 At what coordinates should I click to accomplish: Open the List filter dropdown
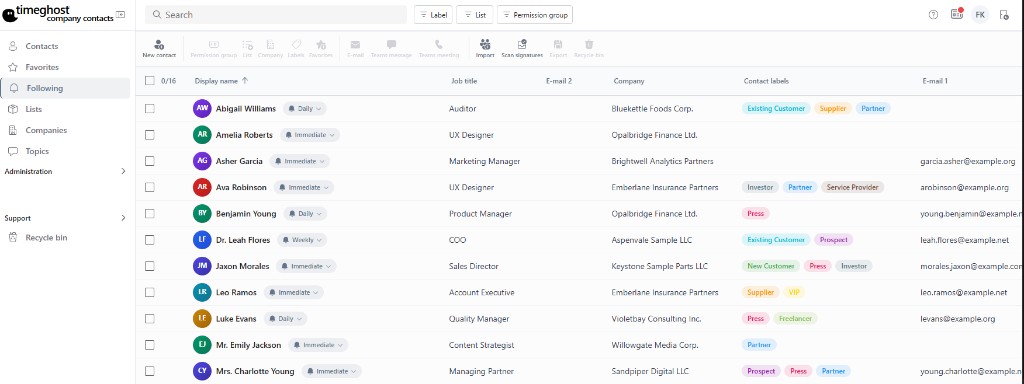click(x=475, y=14)
